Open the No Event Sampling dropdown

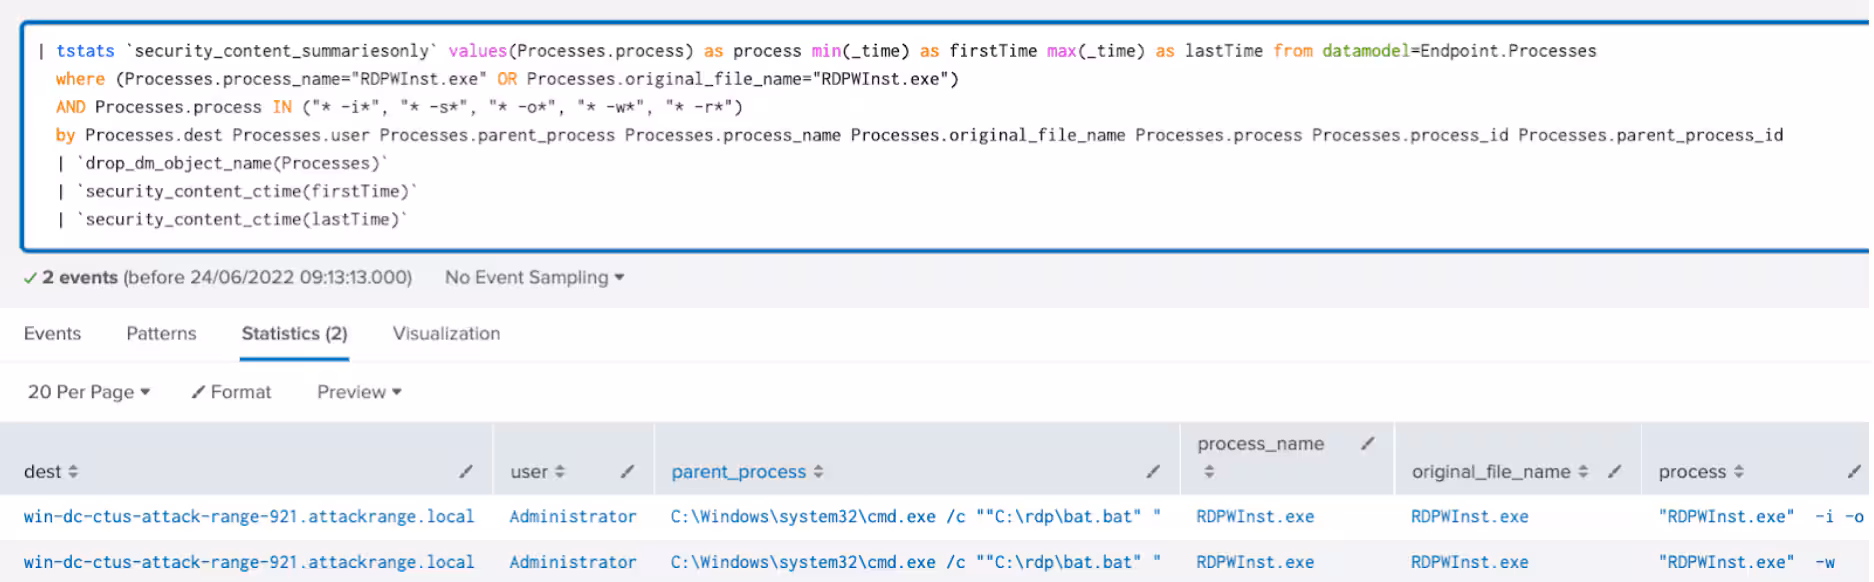(x=534, y=278)
